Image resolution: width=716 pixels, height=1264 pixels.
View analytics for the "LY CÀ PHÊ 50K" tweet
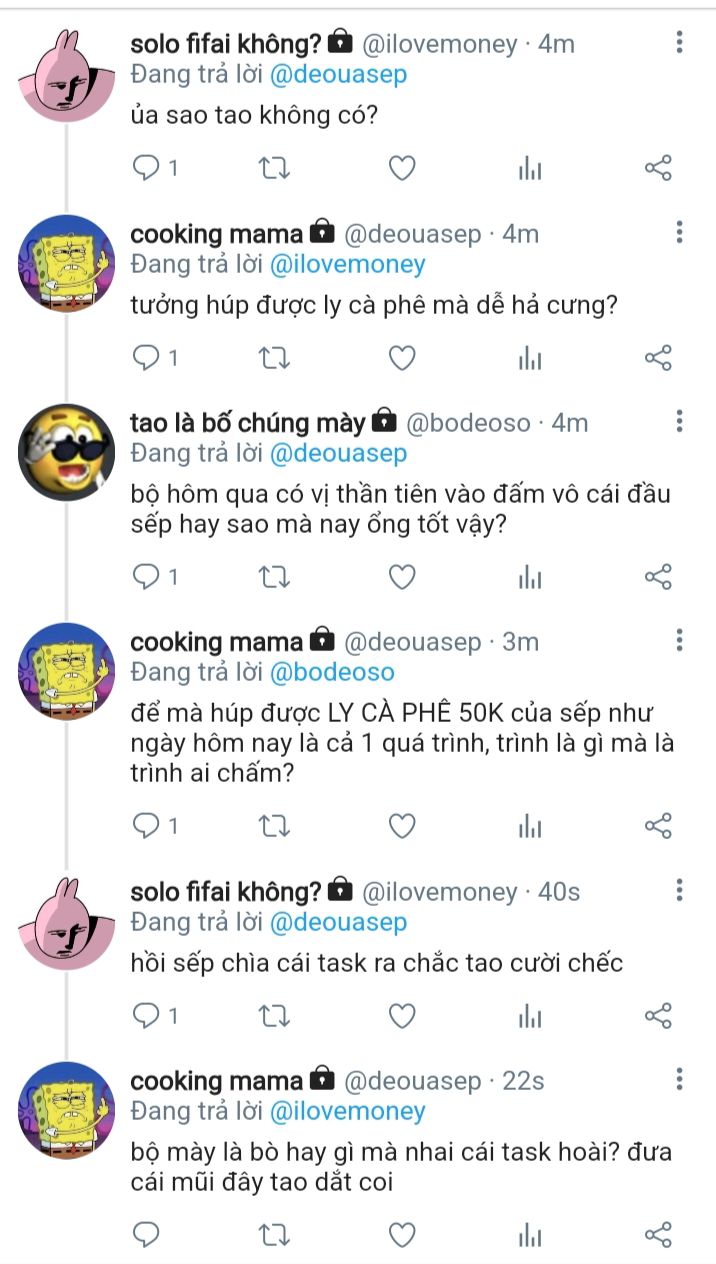[530, 825]
